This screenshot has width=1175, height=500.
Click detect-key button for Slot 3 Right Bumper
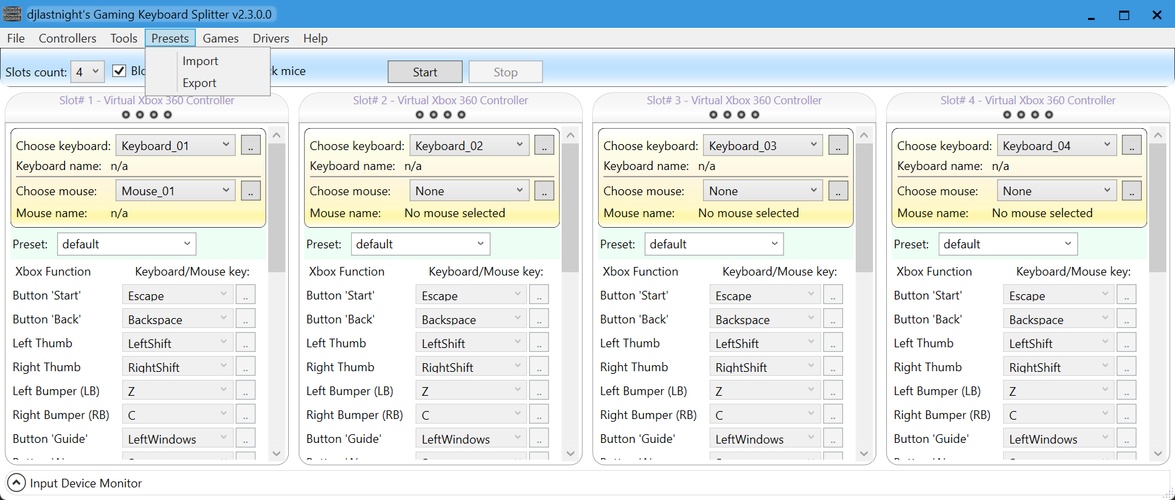(x=833, y=415)
